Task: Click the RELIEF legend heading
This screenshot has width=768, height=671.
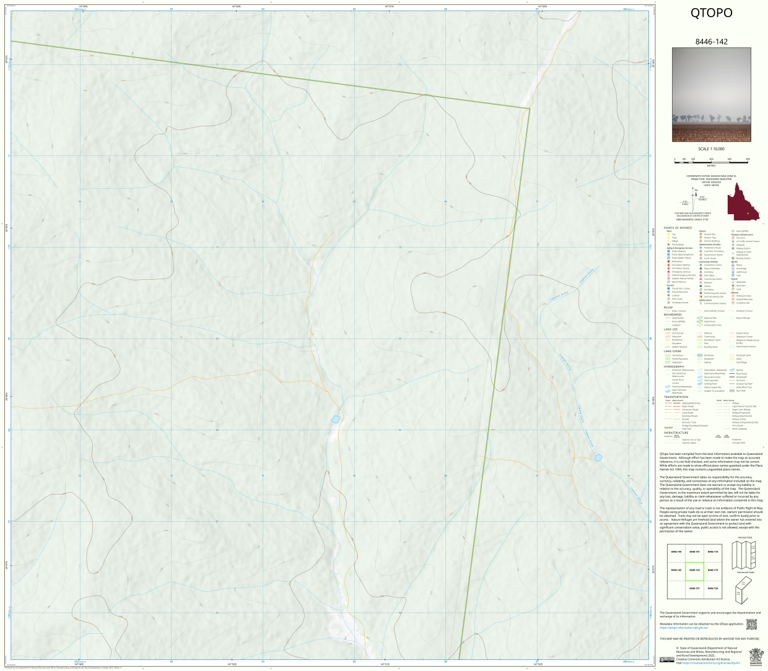Action: tap(668, 308)
